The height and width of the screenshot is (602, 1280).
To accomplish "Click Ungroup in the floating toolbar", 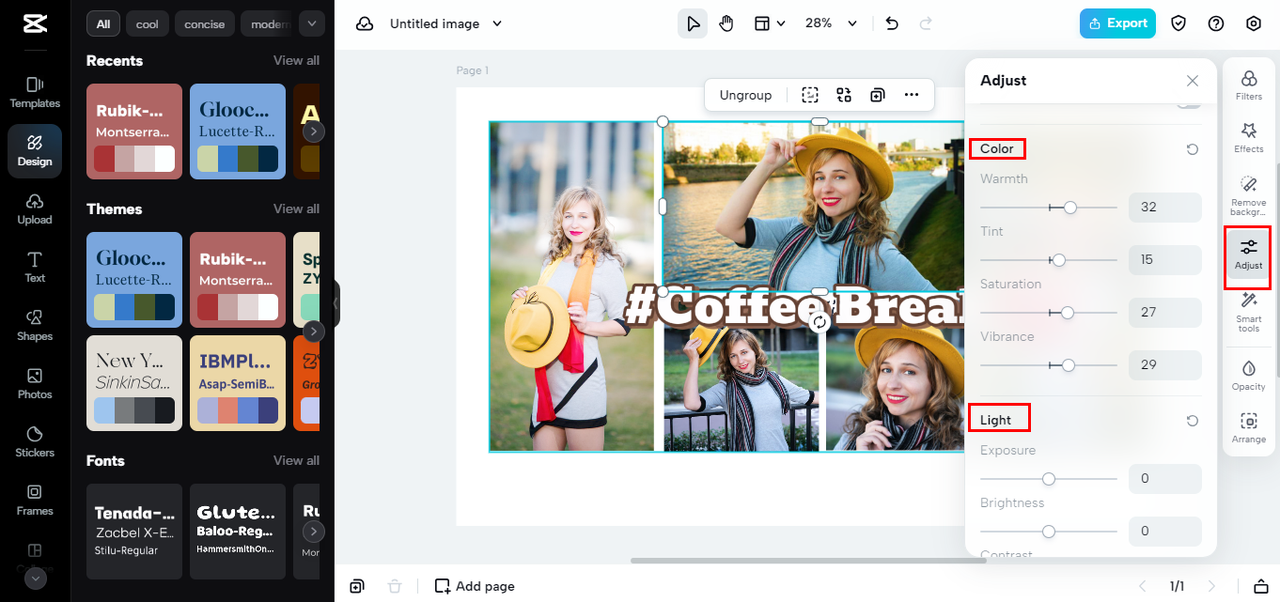I will (745, 95).
